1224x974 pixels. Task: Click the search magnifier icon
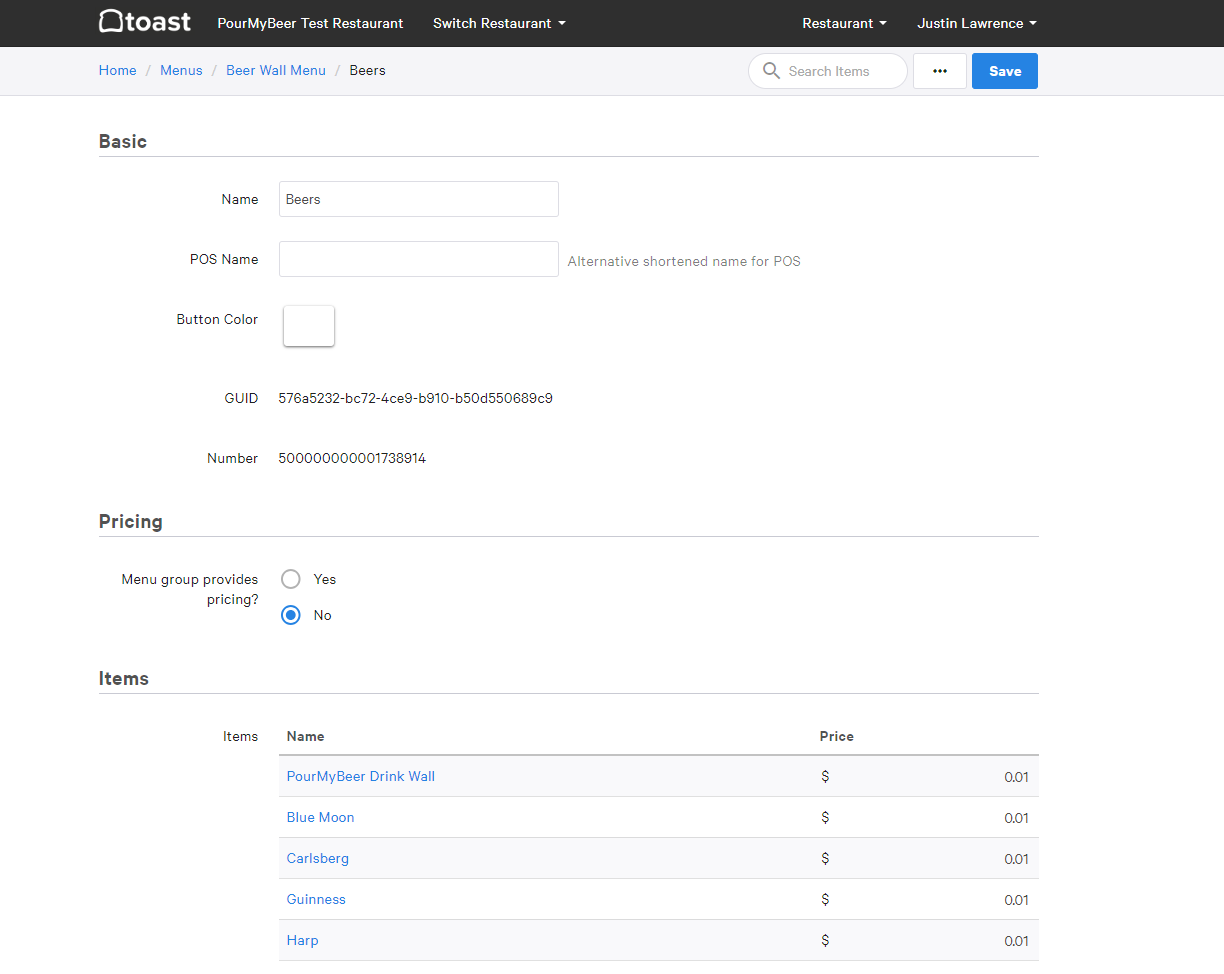tap(771, 71)
